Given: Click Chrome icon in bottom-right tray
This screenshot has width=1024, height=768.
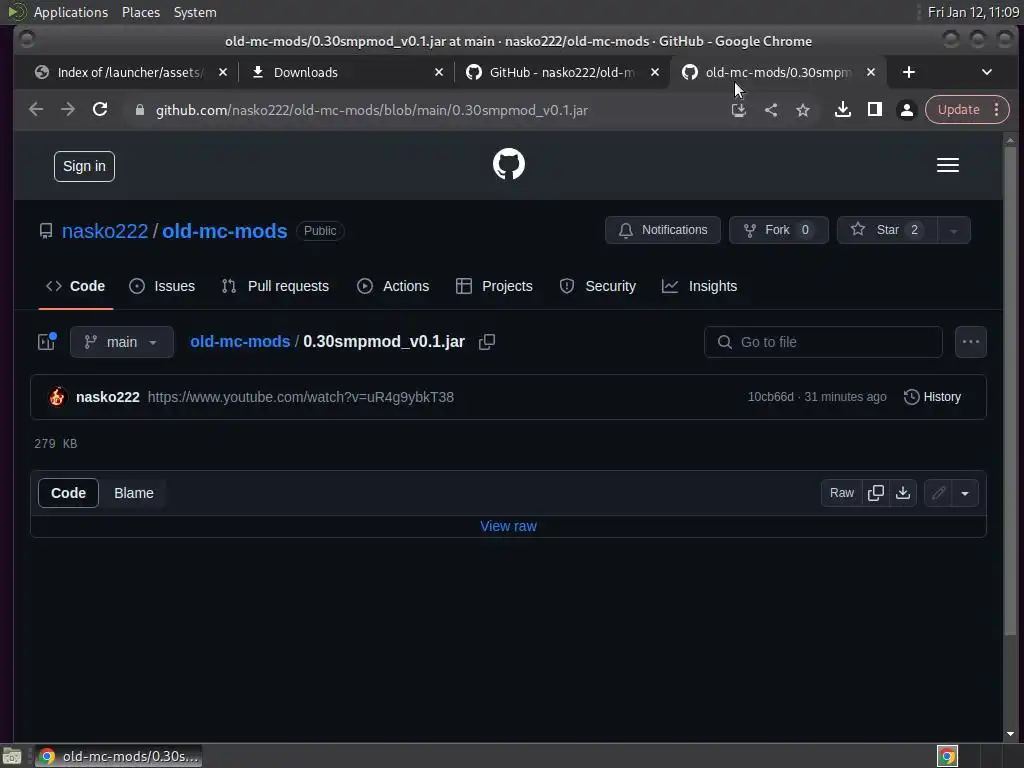Looking at the screenshot, I should [947, 756].
